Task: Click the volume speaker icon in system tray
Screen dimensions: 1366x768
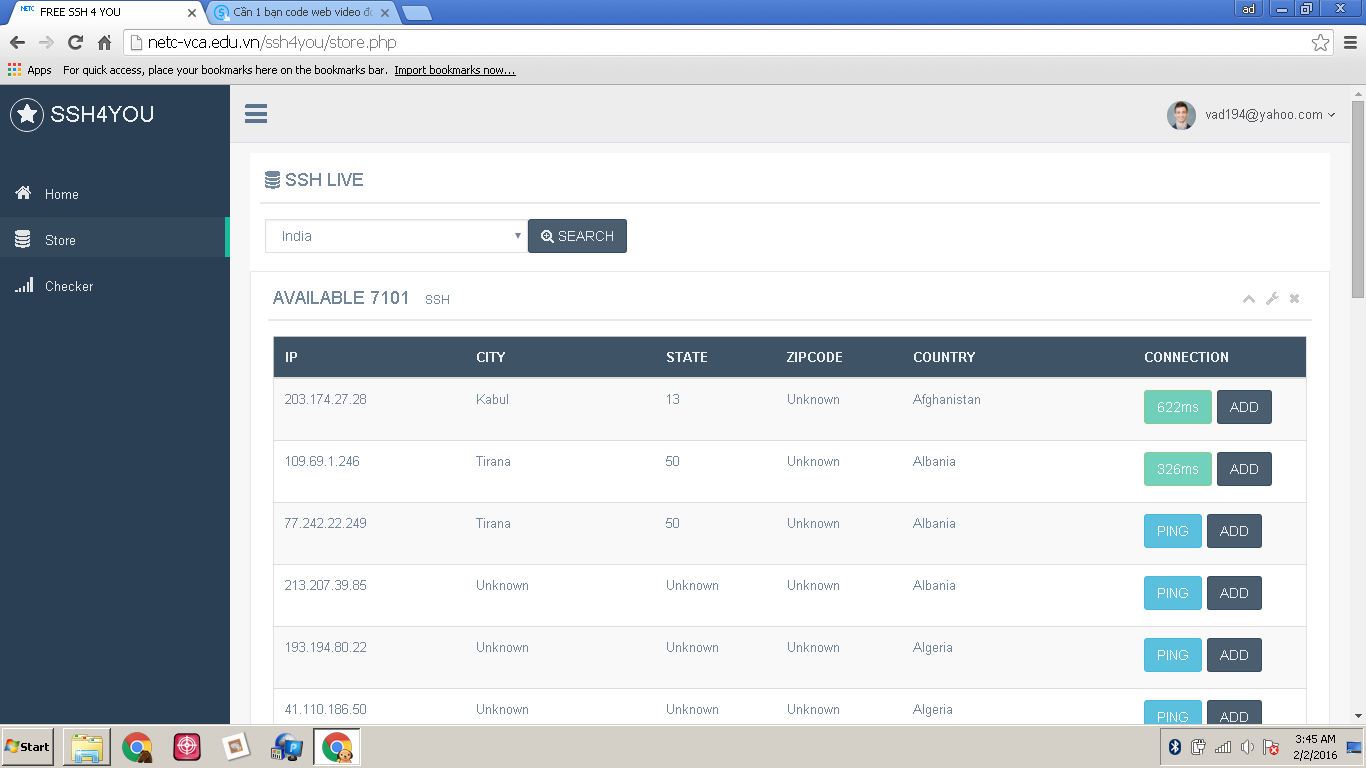Action: click(1247, 747)
